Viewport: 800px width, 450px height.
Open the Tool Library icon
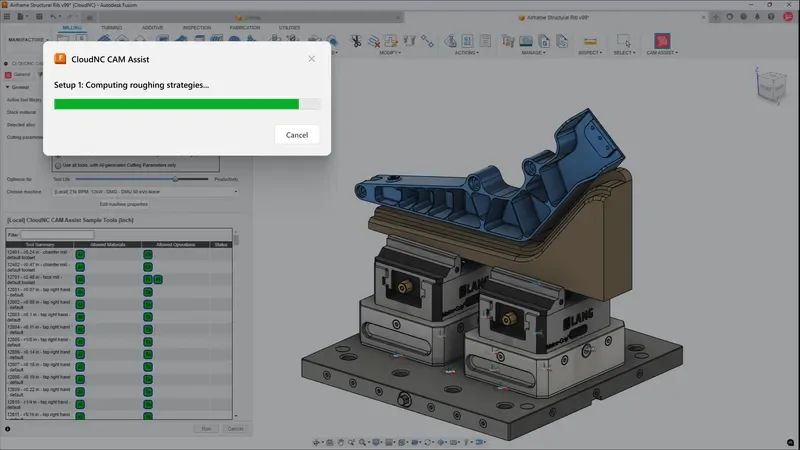coord(508,41)
